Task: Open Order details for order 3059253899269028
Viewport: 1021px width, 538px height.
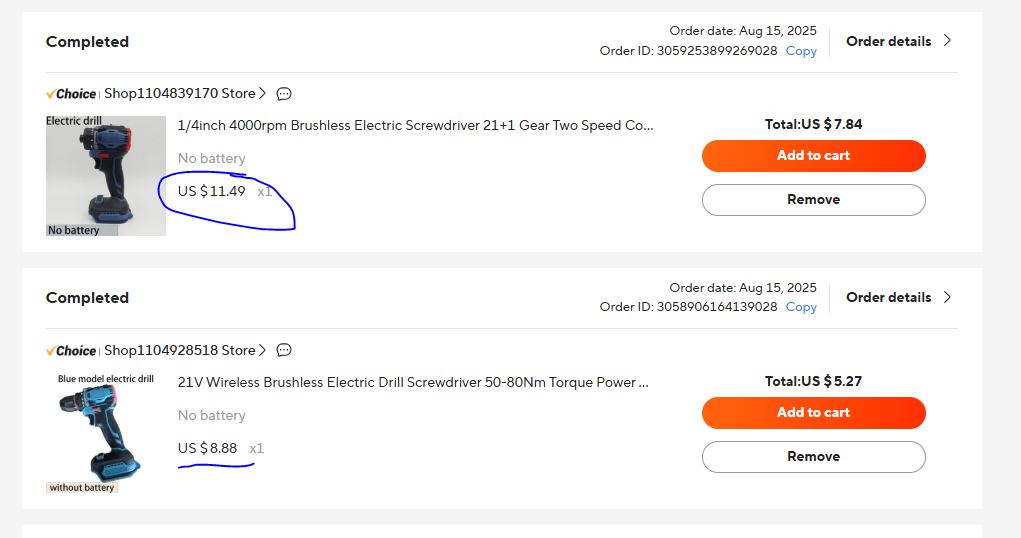Action: (898, 41)
